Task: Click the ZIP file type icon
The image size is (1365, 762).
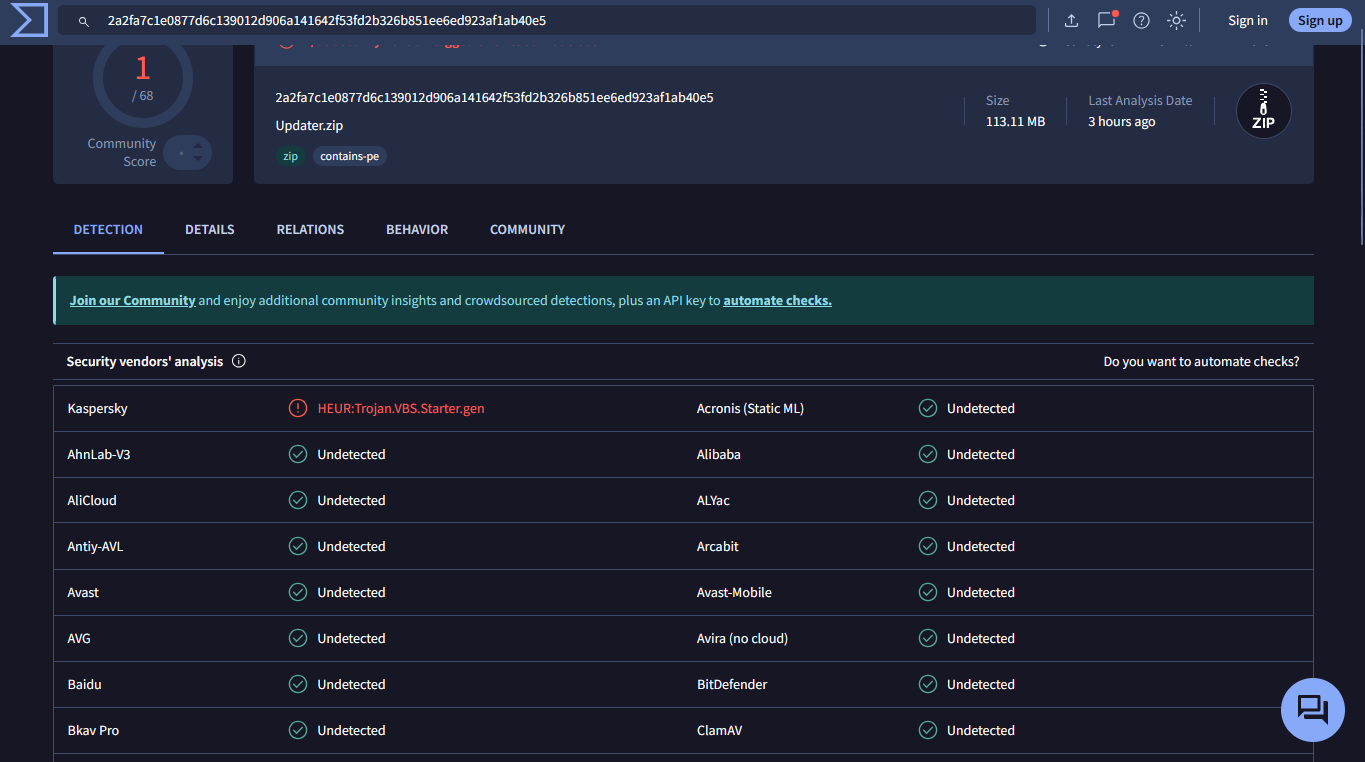Action: 1263,111
